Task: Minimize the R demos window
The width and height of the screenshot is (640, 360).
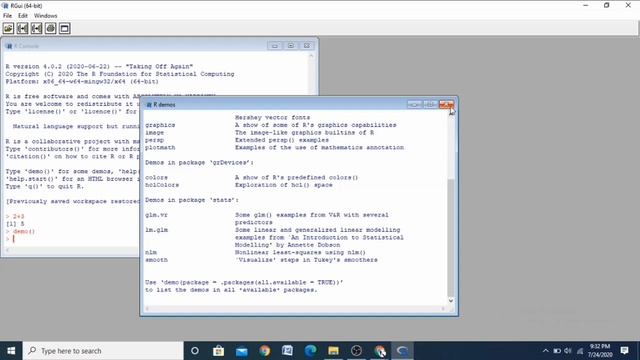Action: point(414,105)
